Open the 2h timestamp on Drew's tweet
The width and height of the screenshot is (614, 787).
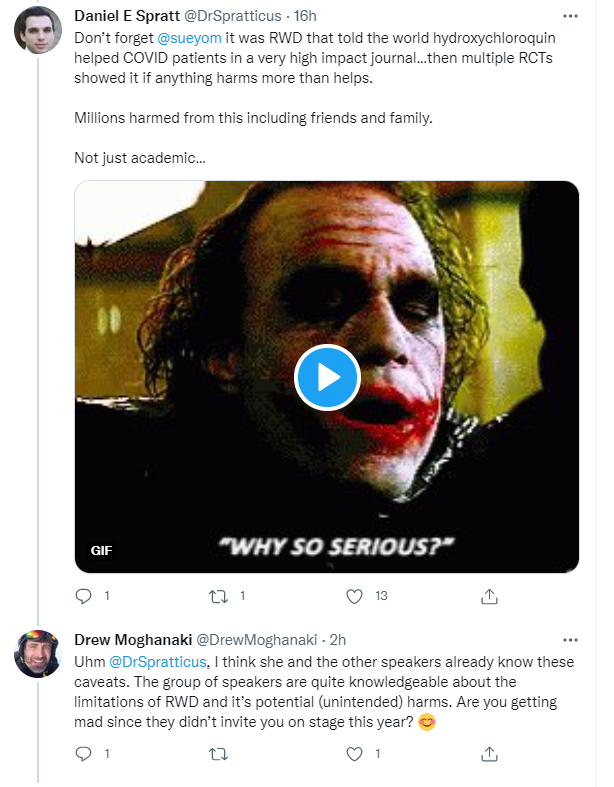pos(336,638)
